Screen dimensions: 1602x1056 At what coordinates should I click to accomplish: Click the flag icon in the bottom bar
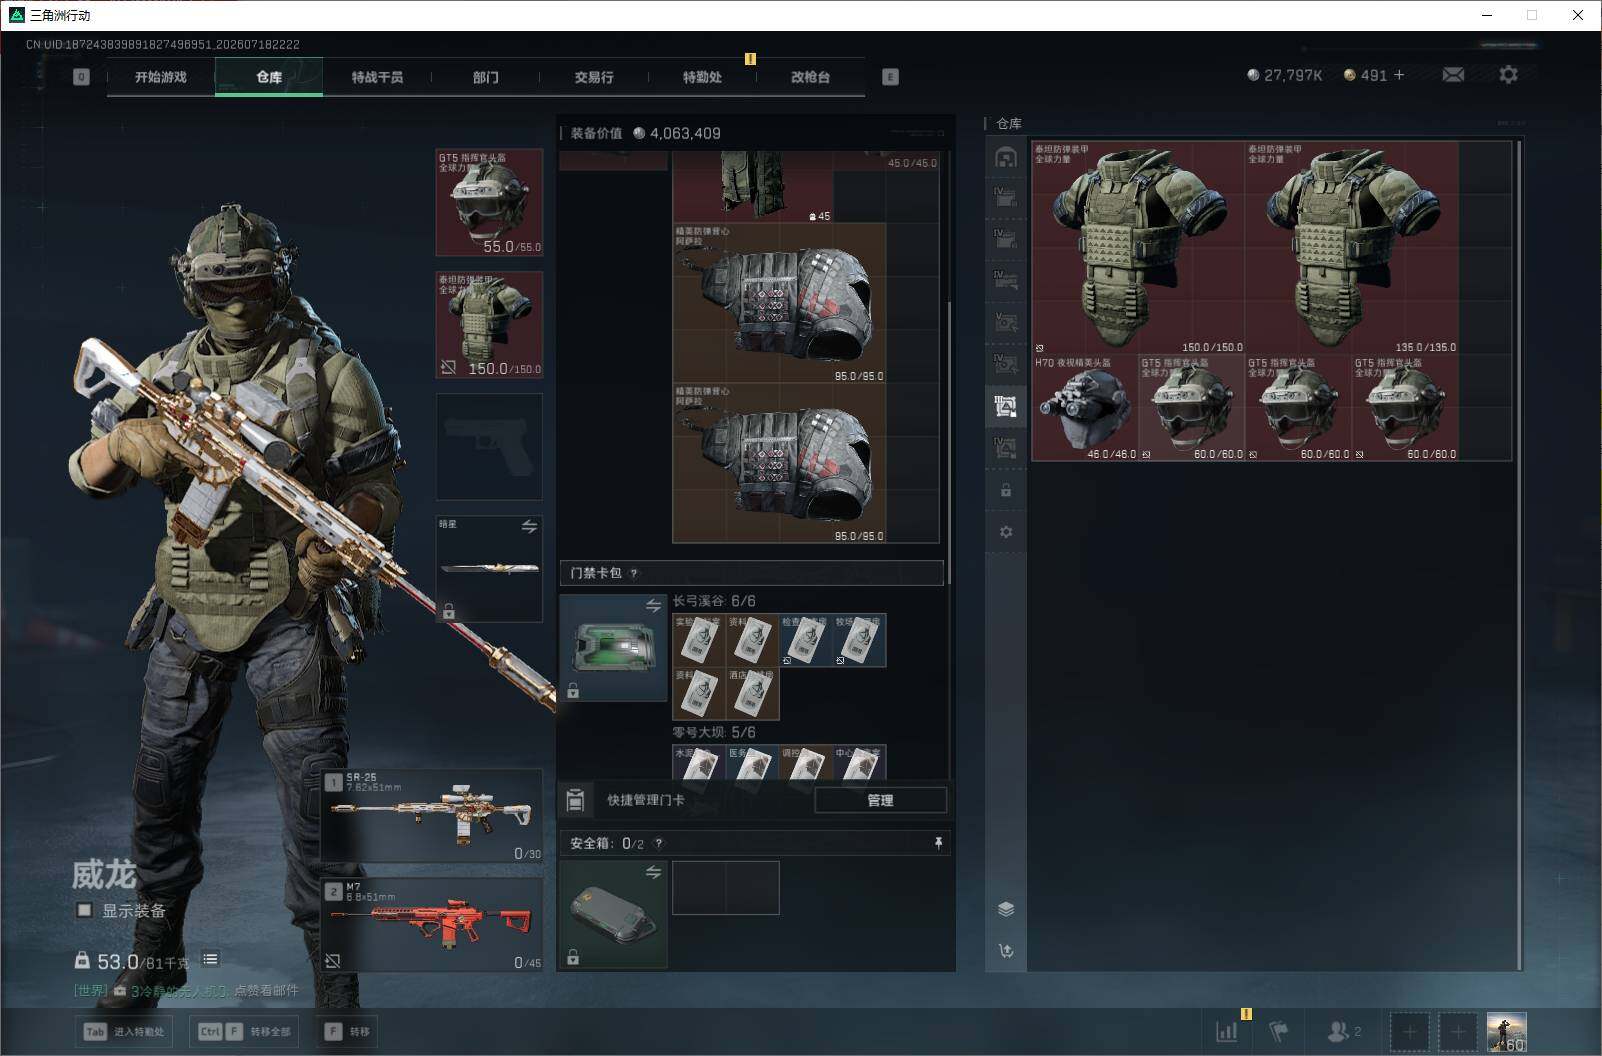1279,1031
